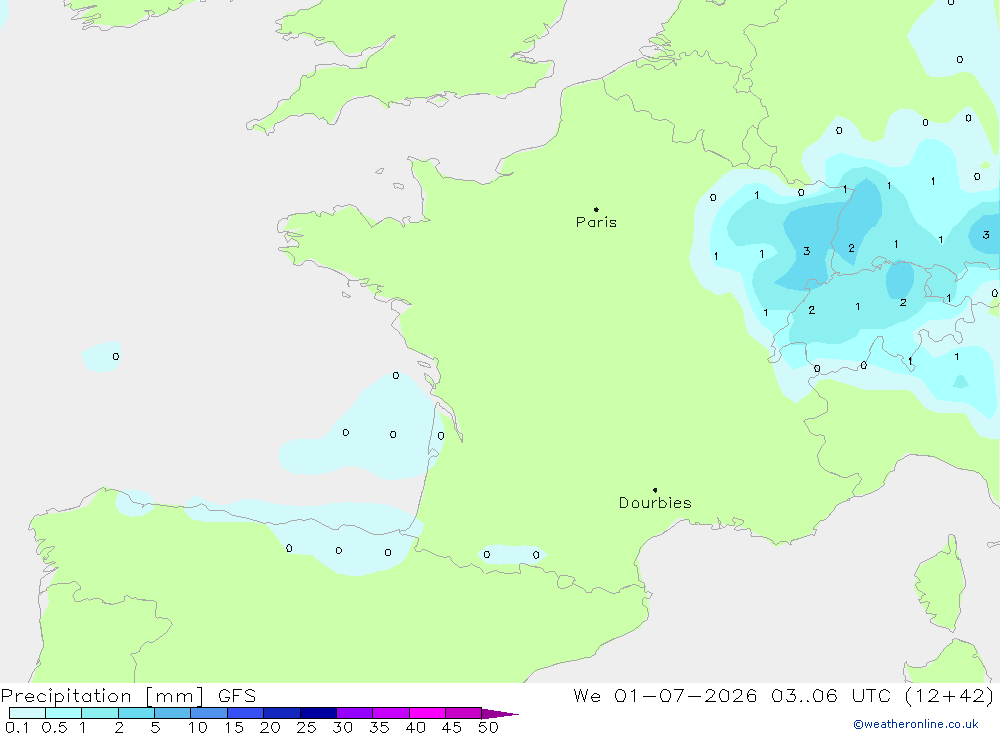Image resolution: width=1000 pixels, height=733 pixels.
Task: Pick the 35–40 mm violet legend swatch
Action: pyautogui.click(x=391, y=713)
